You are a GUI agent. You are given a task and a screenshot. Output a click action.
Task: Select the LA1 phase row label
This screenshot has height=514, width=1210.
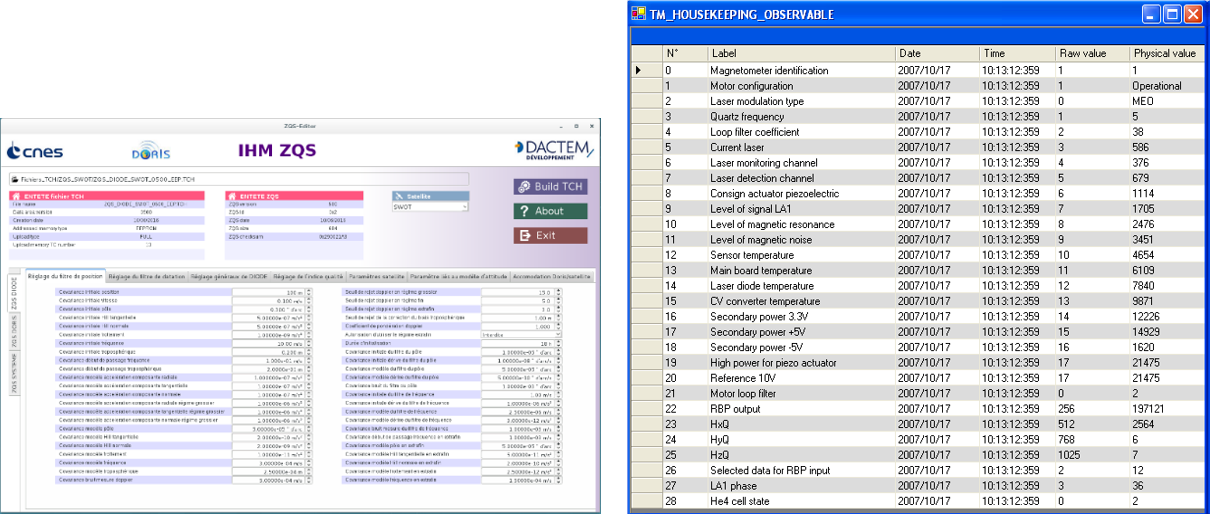[735, 485]
